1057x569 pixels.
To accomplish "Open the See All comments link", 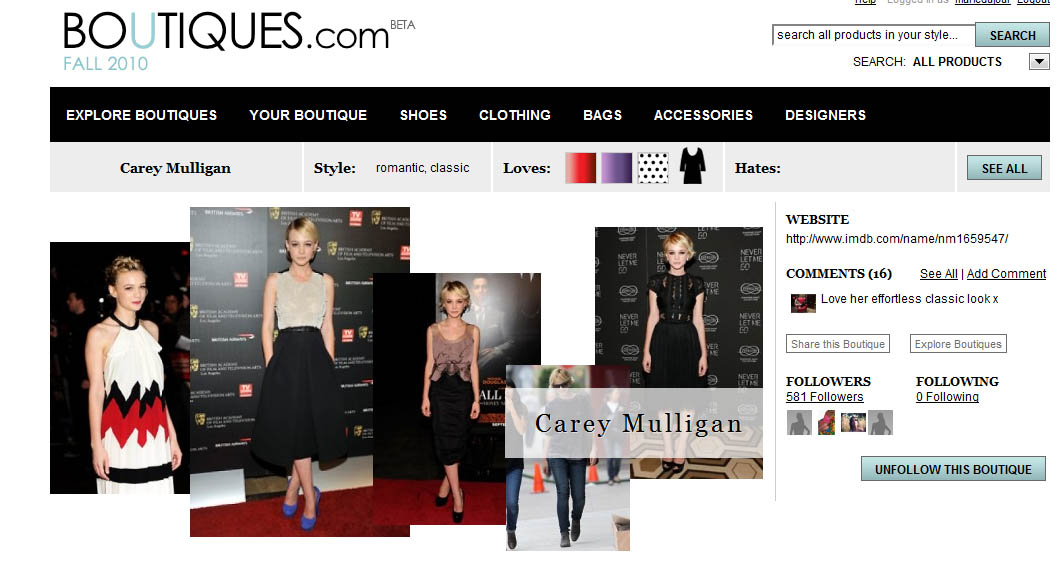I will (x=938, y=274).
